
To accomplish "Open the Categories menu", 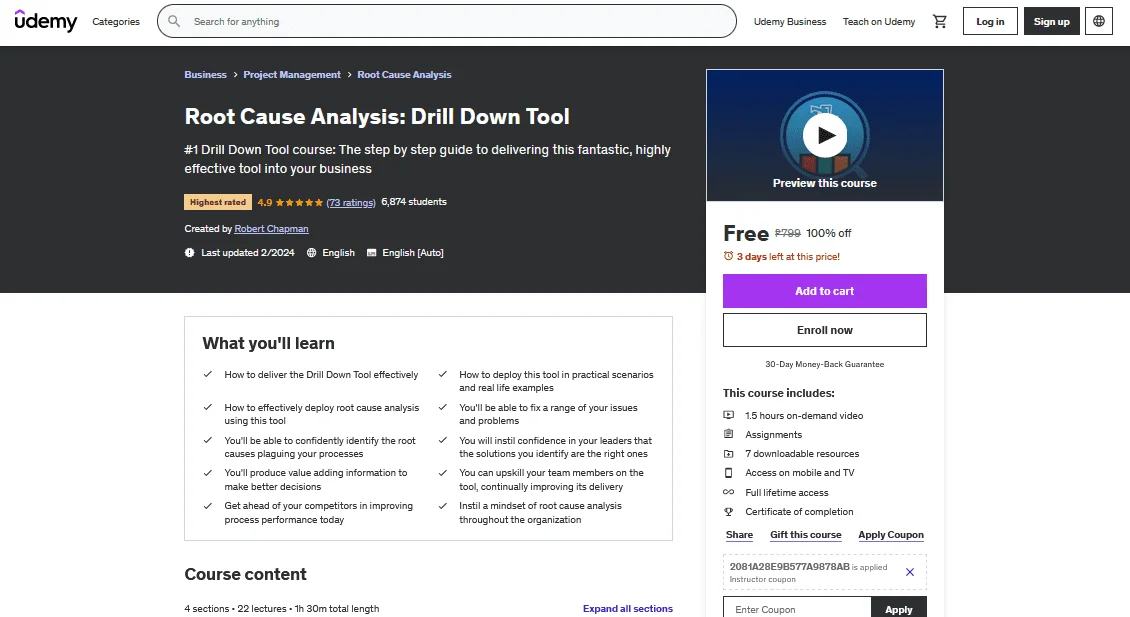I will click(116, 22).
